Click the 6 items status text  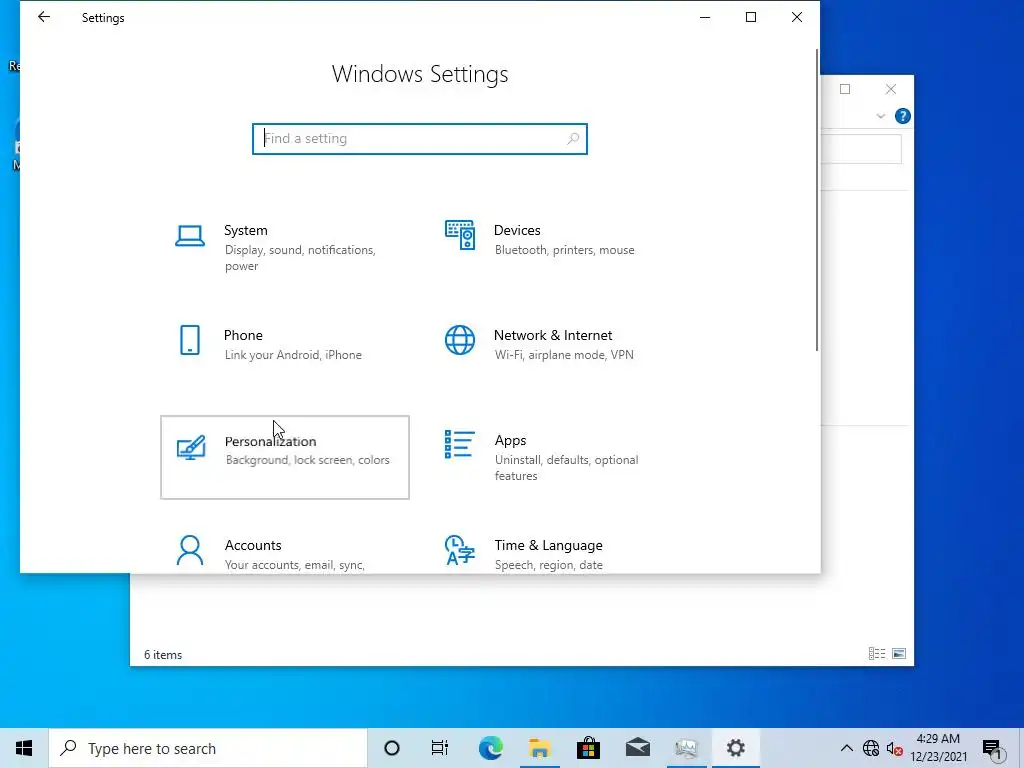[x=163, y=654]
